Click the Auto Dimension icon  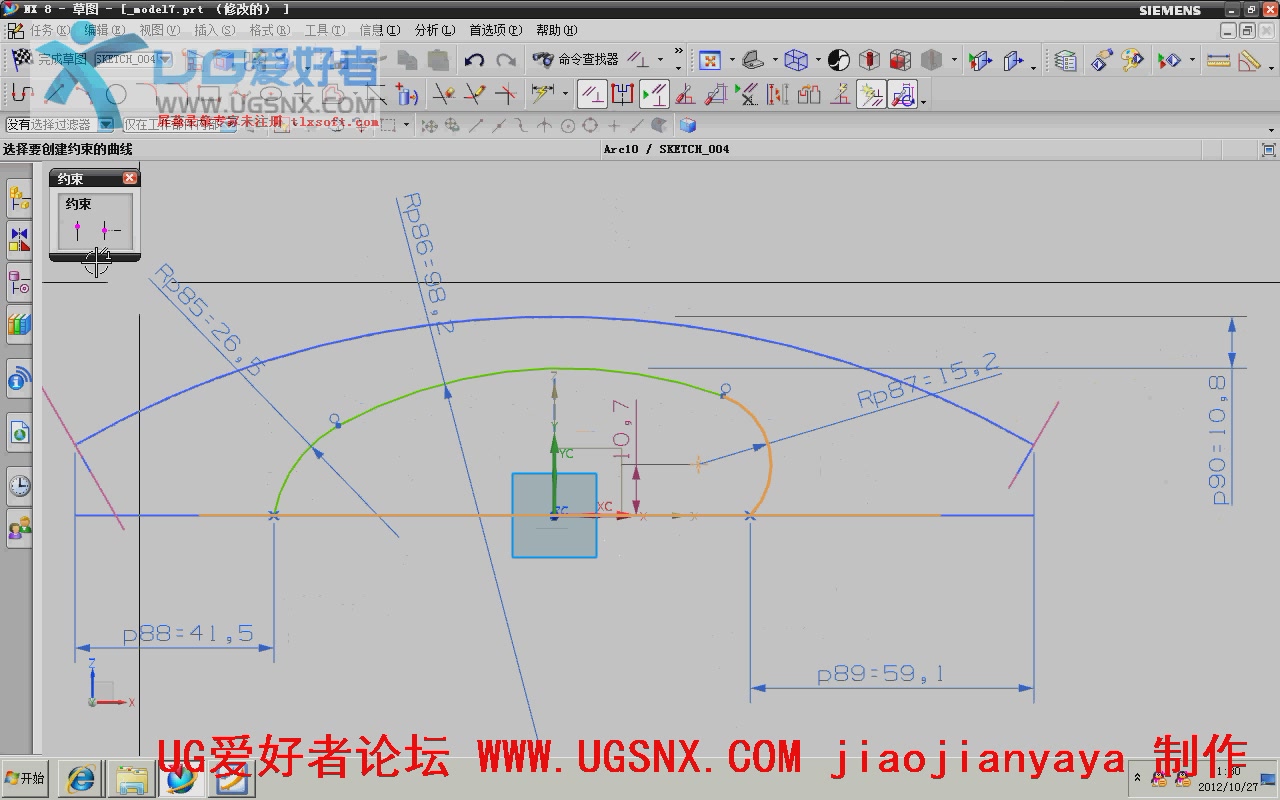[716, 95]
